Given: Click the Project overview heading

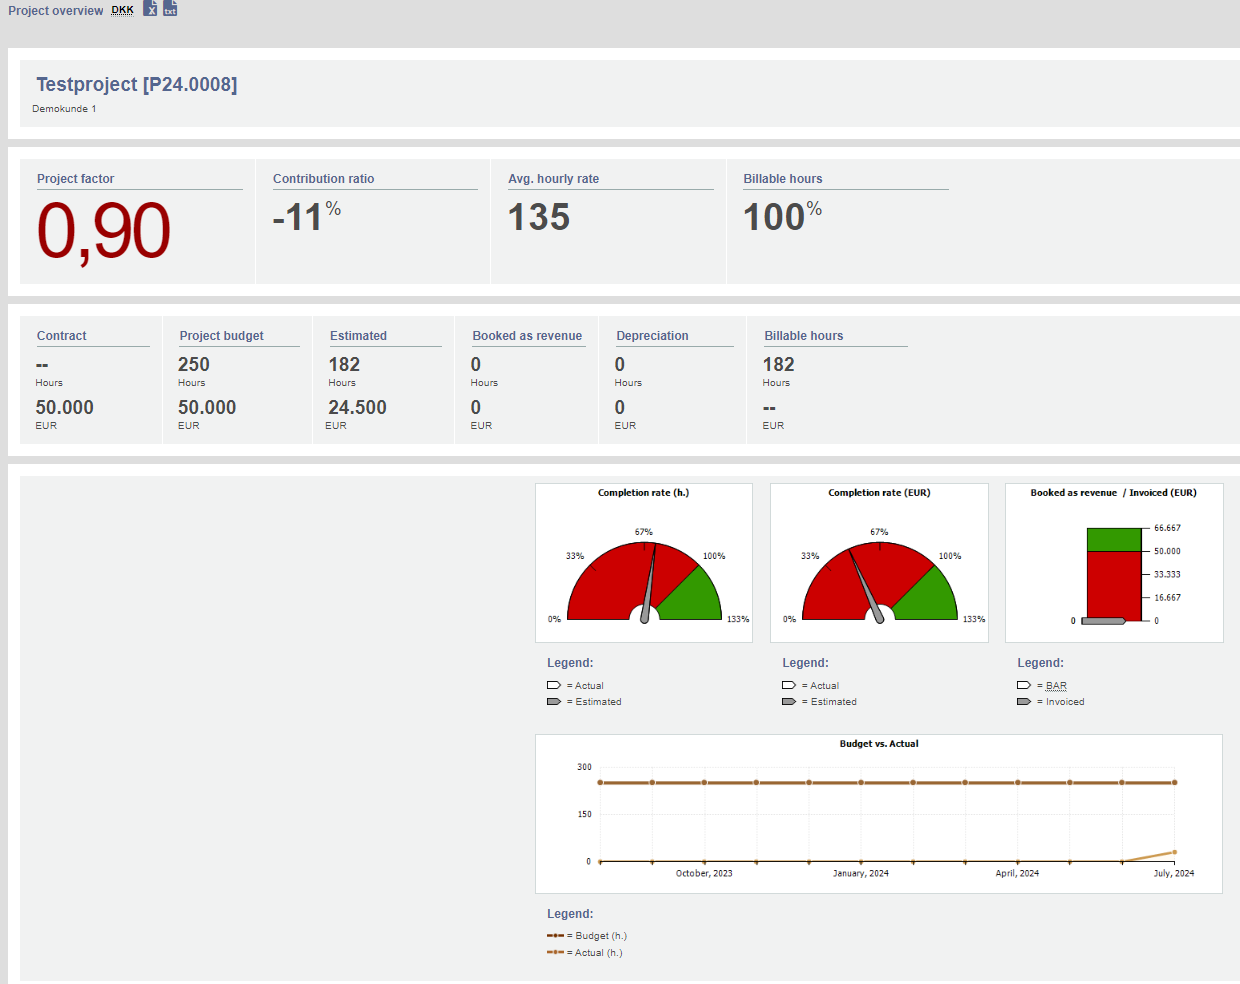Looking at the screenshot, I should click(x=56, y=11).
